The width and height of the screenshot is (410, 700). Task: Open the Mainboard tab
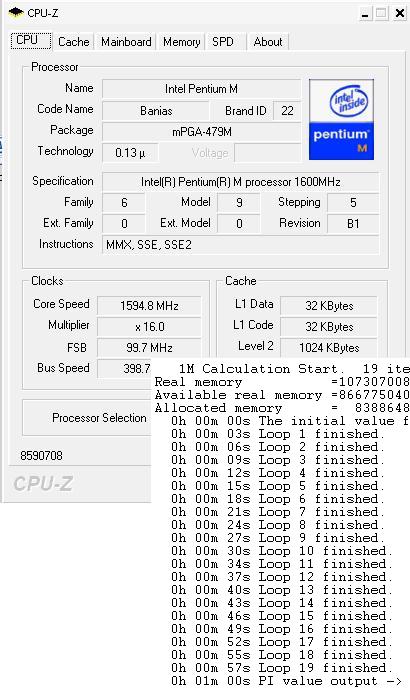[126, 42]
